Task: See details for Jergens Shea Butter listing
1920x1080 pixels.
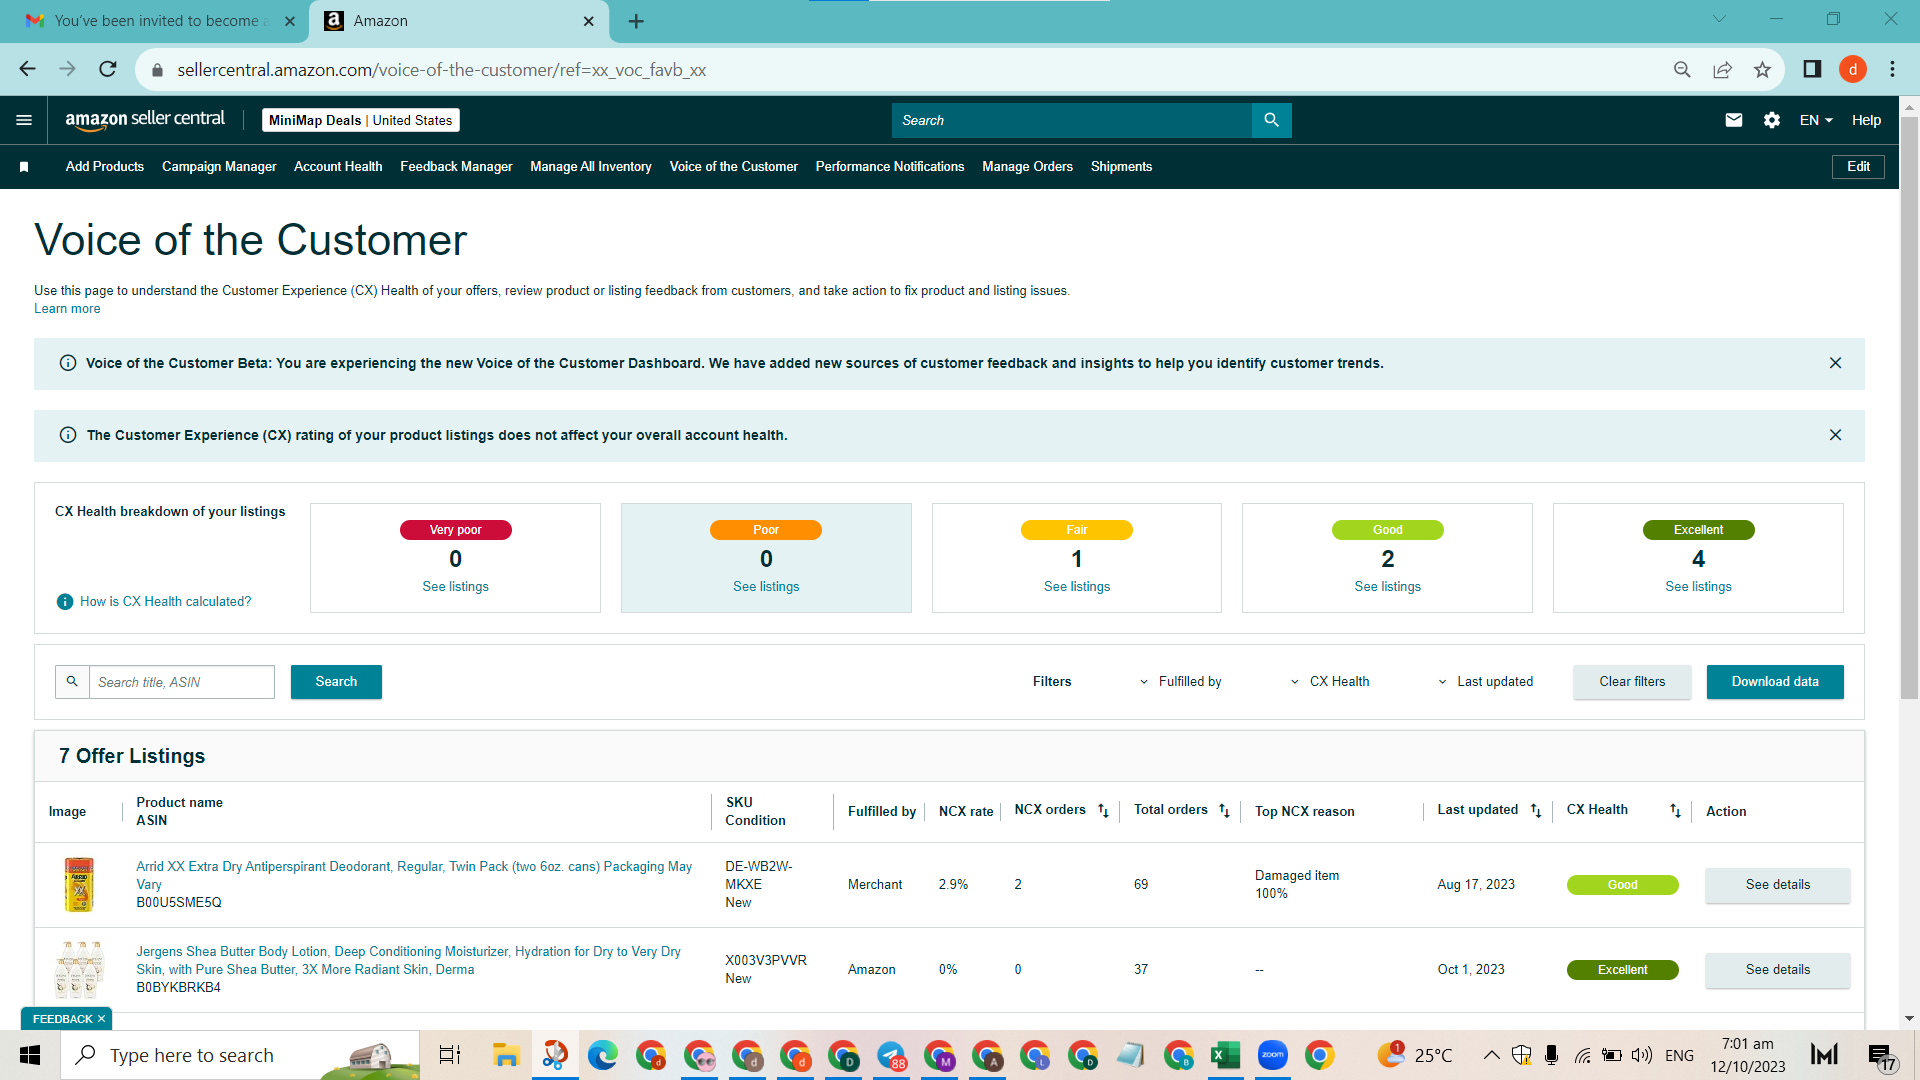Action: click(x=1777, y=970)
